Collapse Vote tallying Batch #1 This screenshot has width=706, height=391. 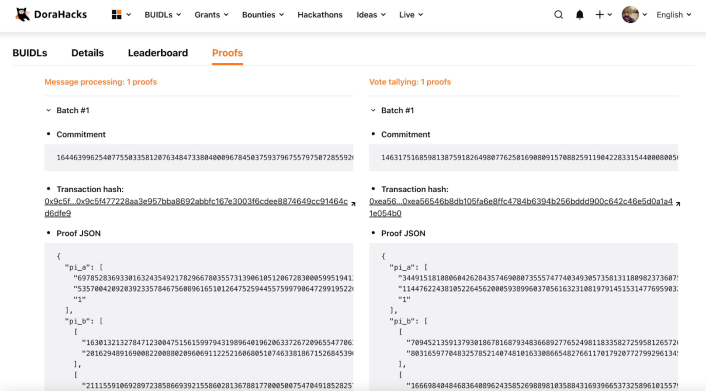tap(373, 110)
